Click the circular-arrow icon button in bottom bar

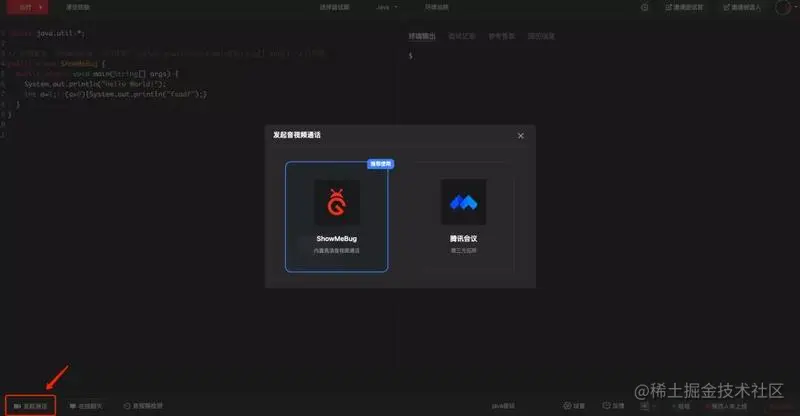pos(143,406)
